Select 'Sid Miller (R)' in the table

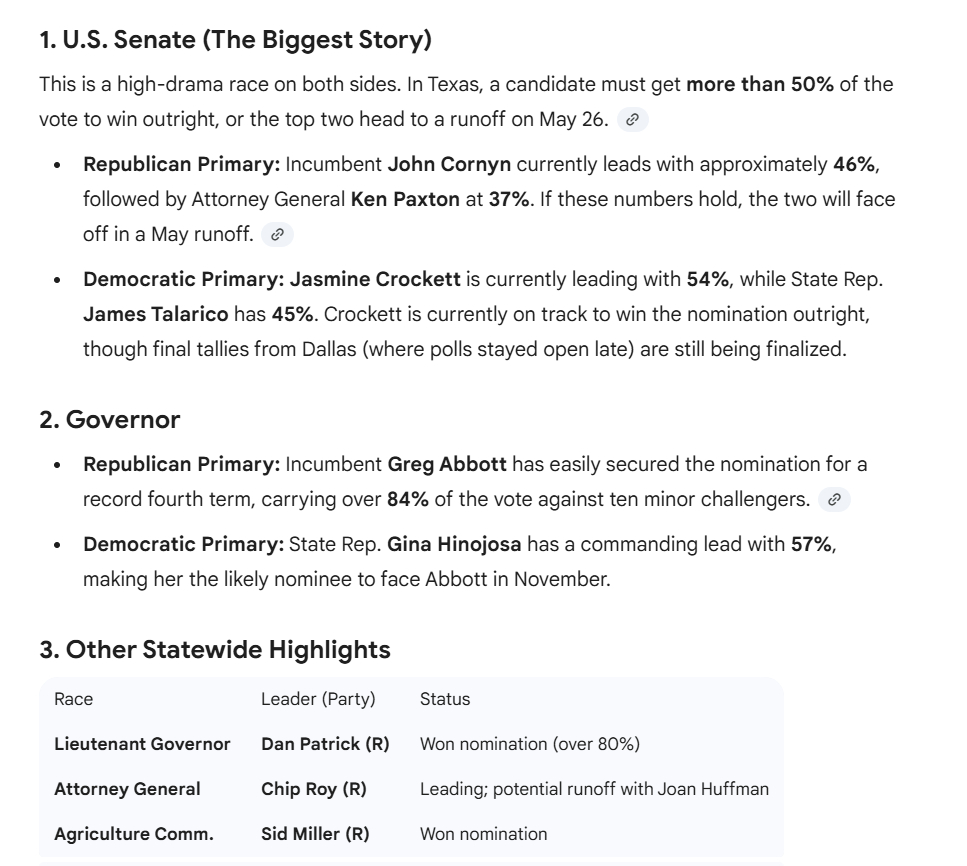click(315, 834)
